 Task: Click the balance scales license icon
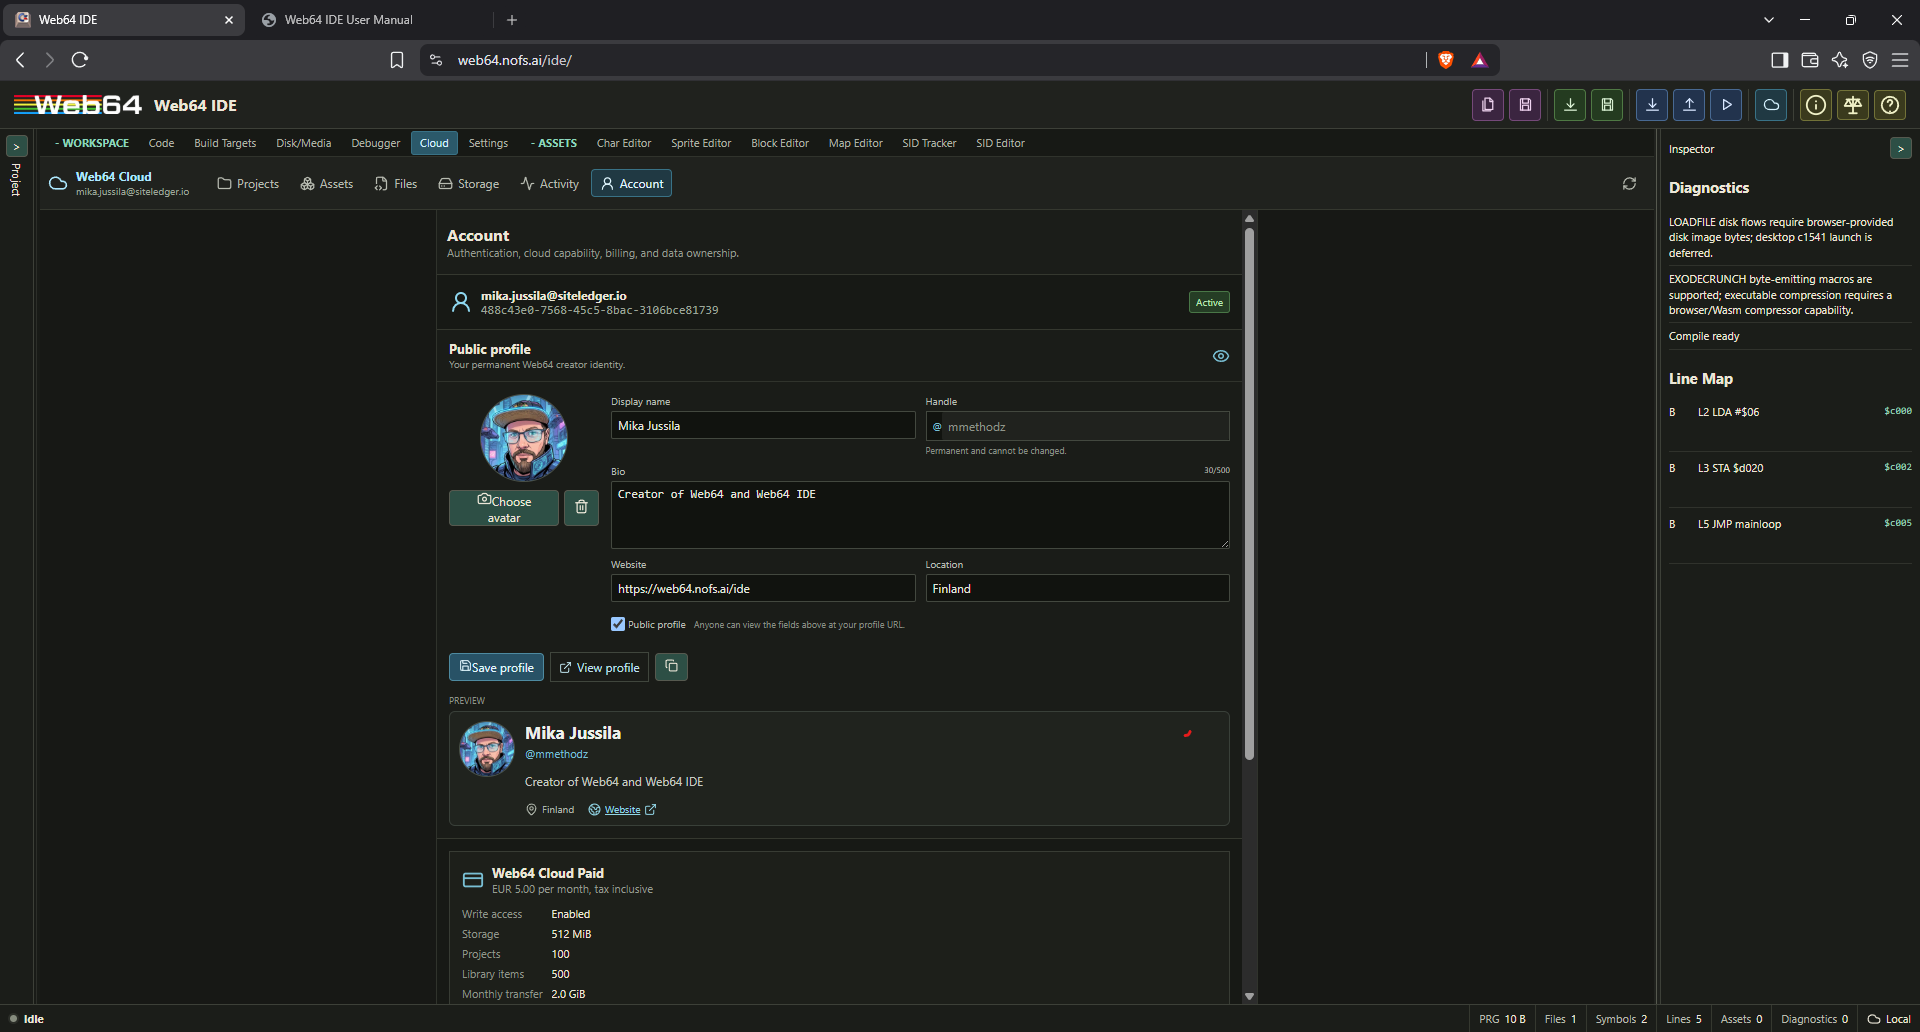coord(1853,105)
